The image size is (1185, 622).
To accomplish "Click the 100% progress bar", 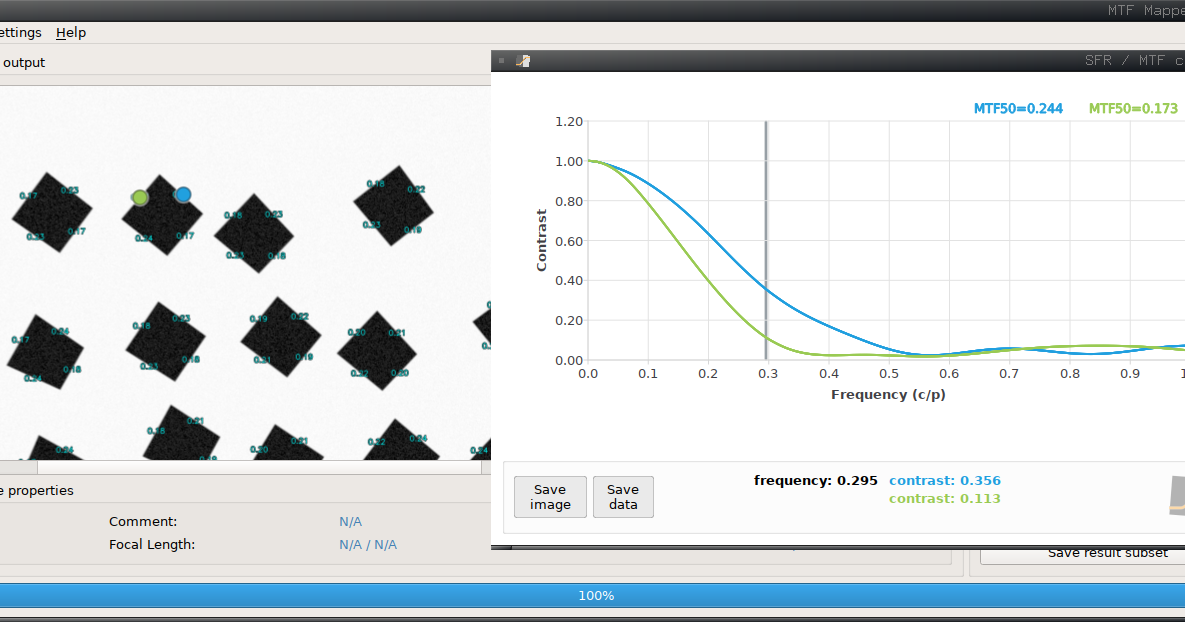I will (596, 595).
